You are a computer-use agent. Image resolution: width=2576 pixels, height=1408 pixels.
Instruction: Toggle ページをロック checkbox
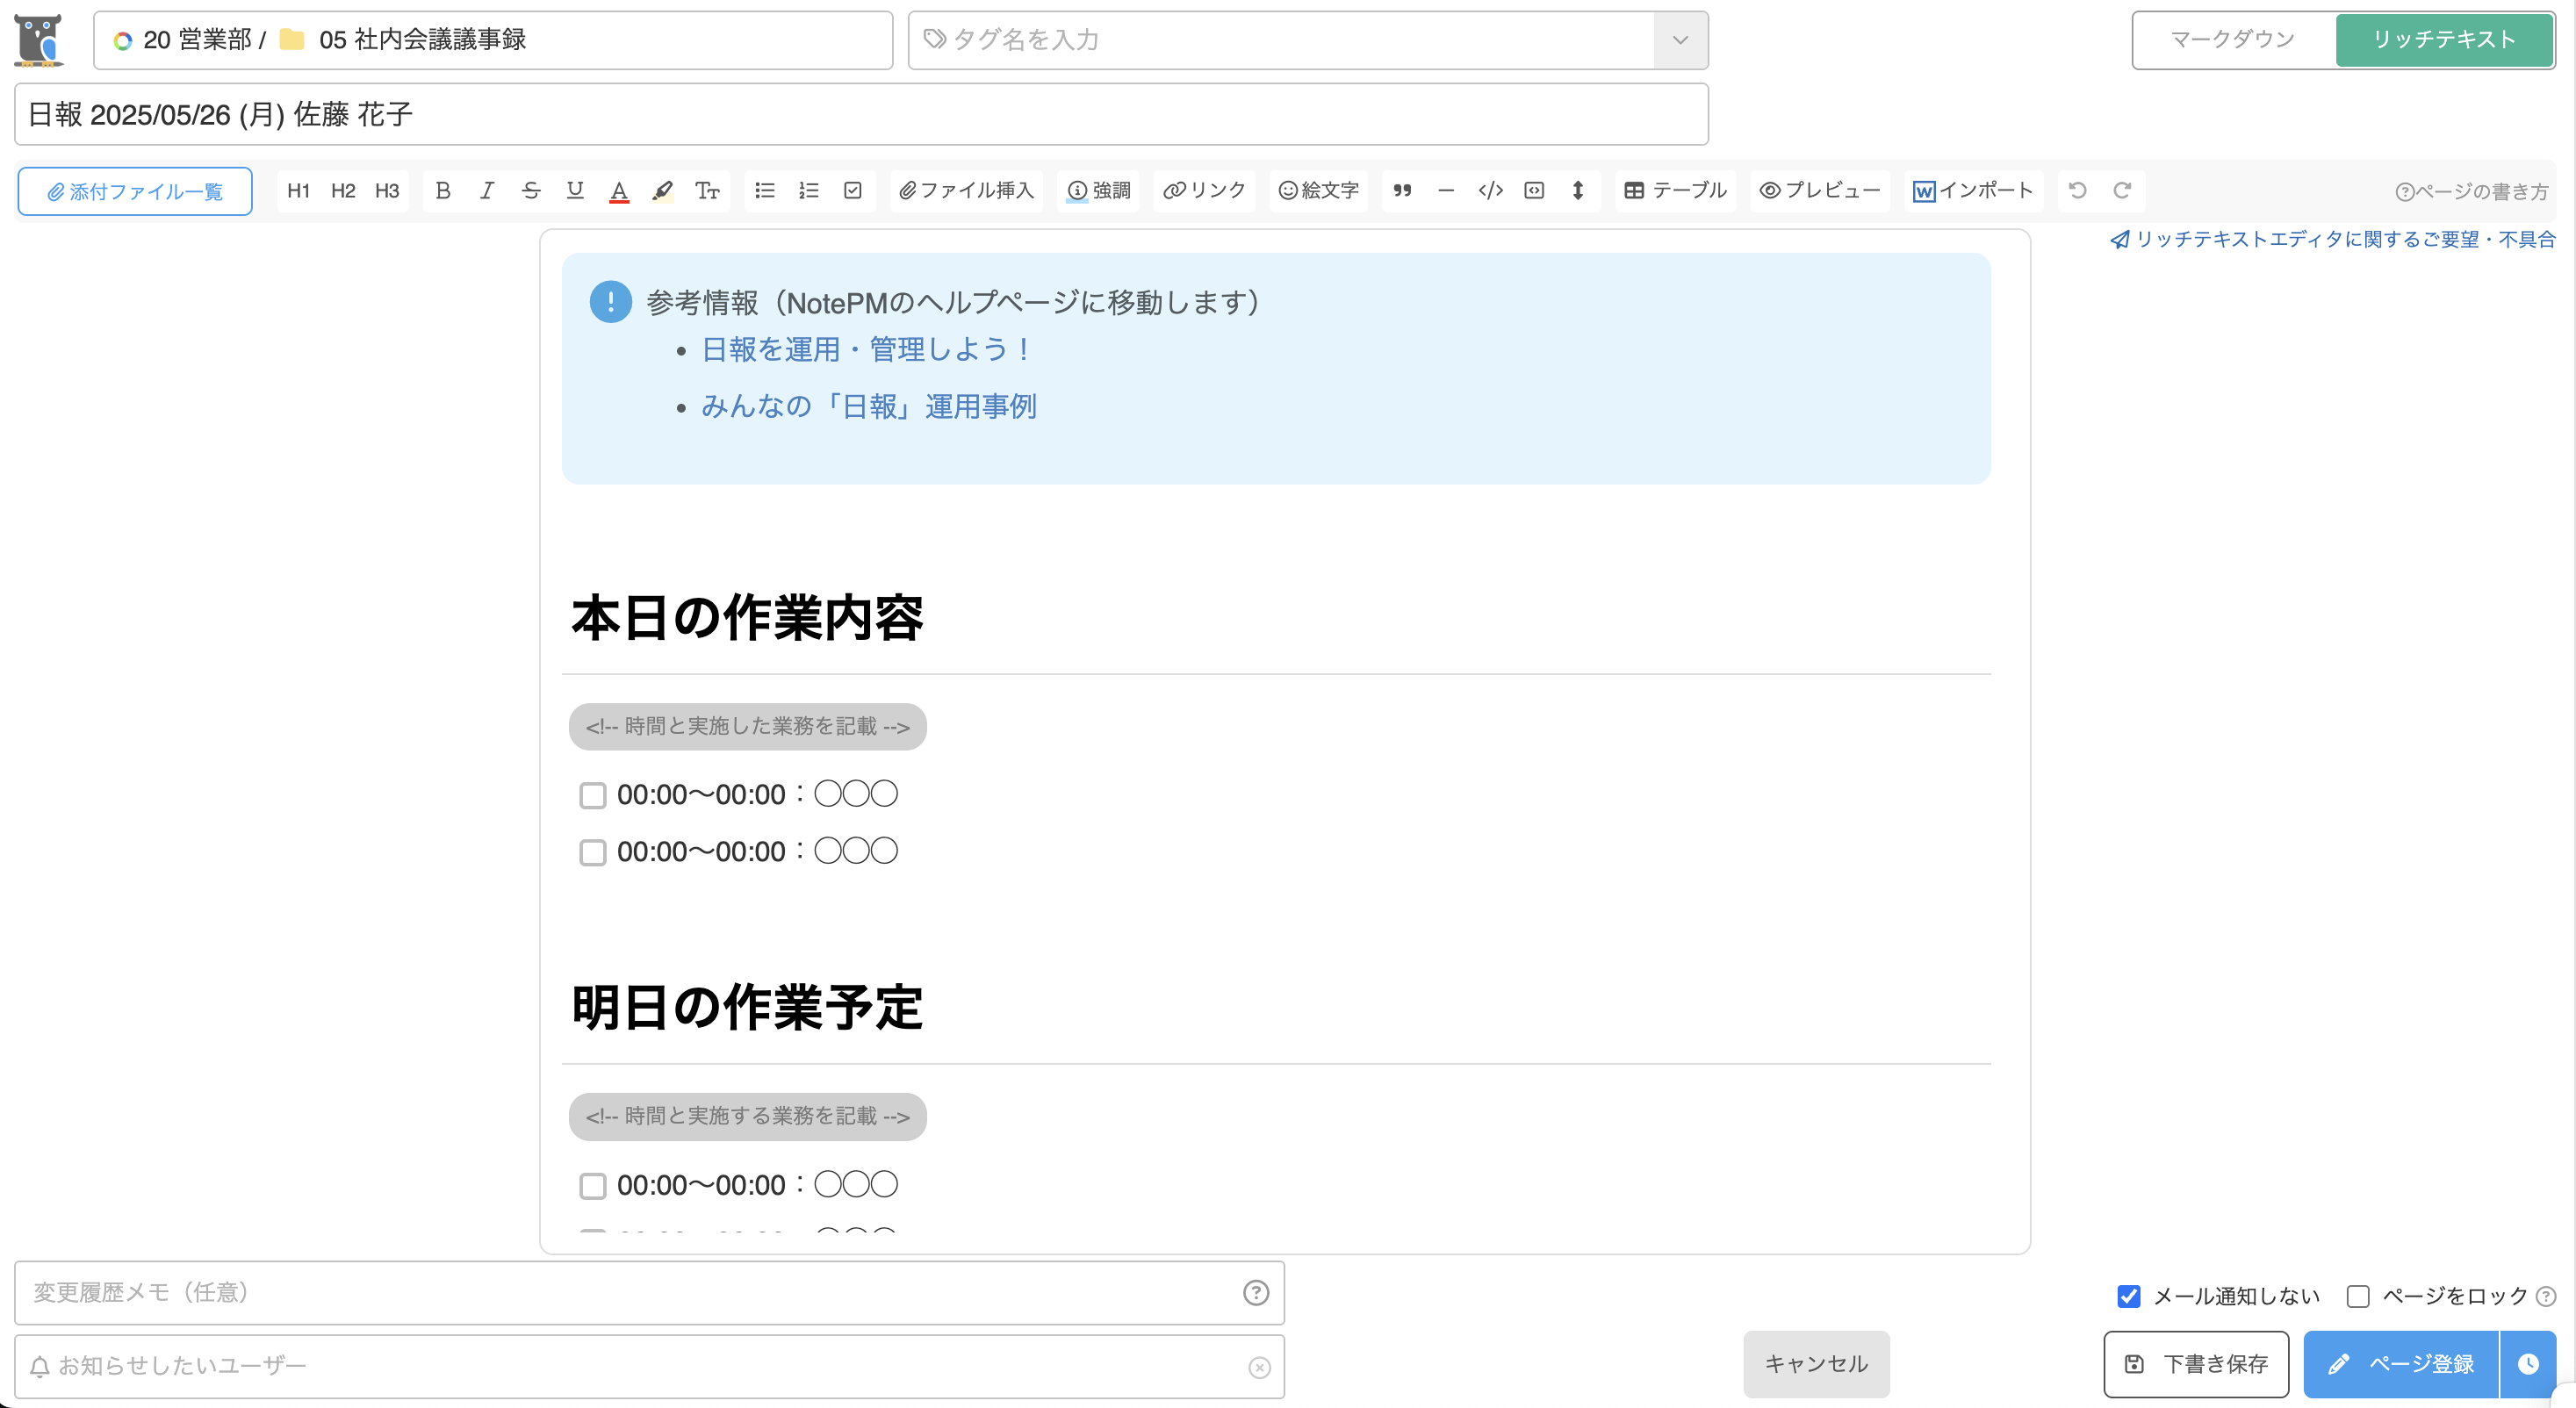pyautogui.click(x=2358, y=1297)
